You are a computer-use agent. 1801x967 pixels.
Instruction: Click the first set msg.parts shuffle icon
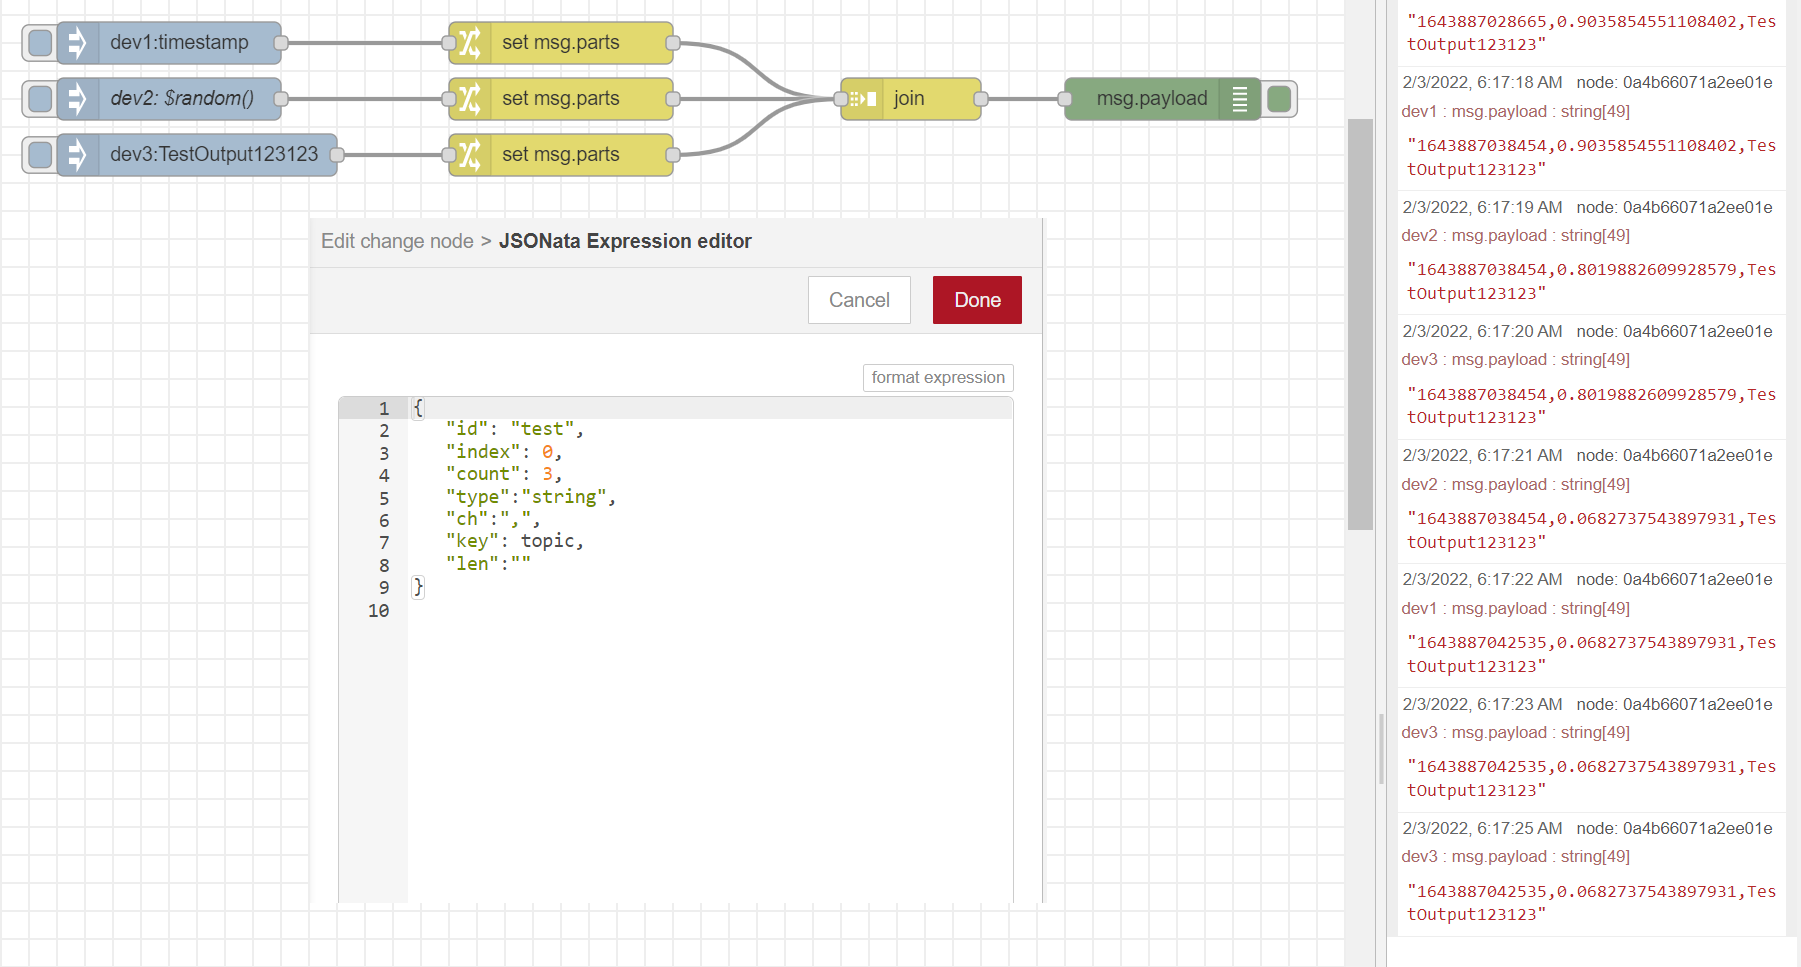click(x=470, y=43)
